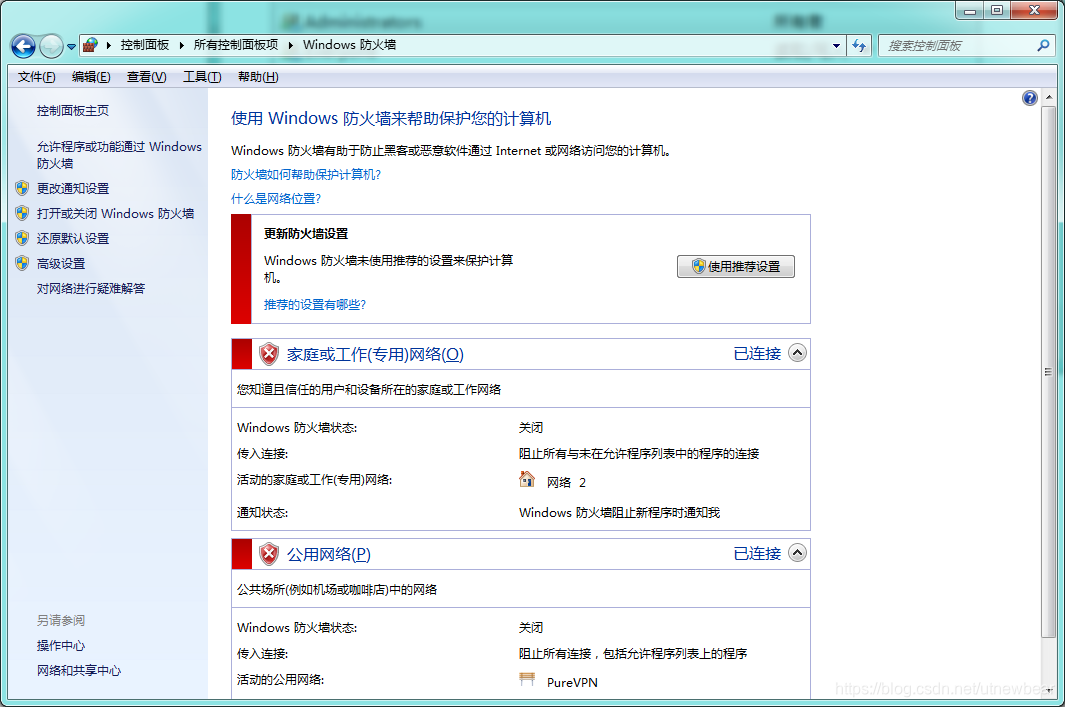Open 打开或关闭 Windows 防火墙
This screenshot has width=1065, height=707.
pyautogui.click(x=115, y=214)
